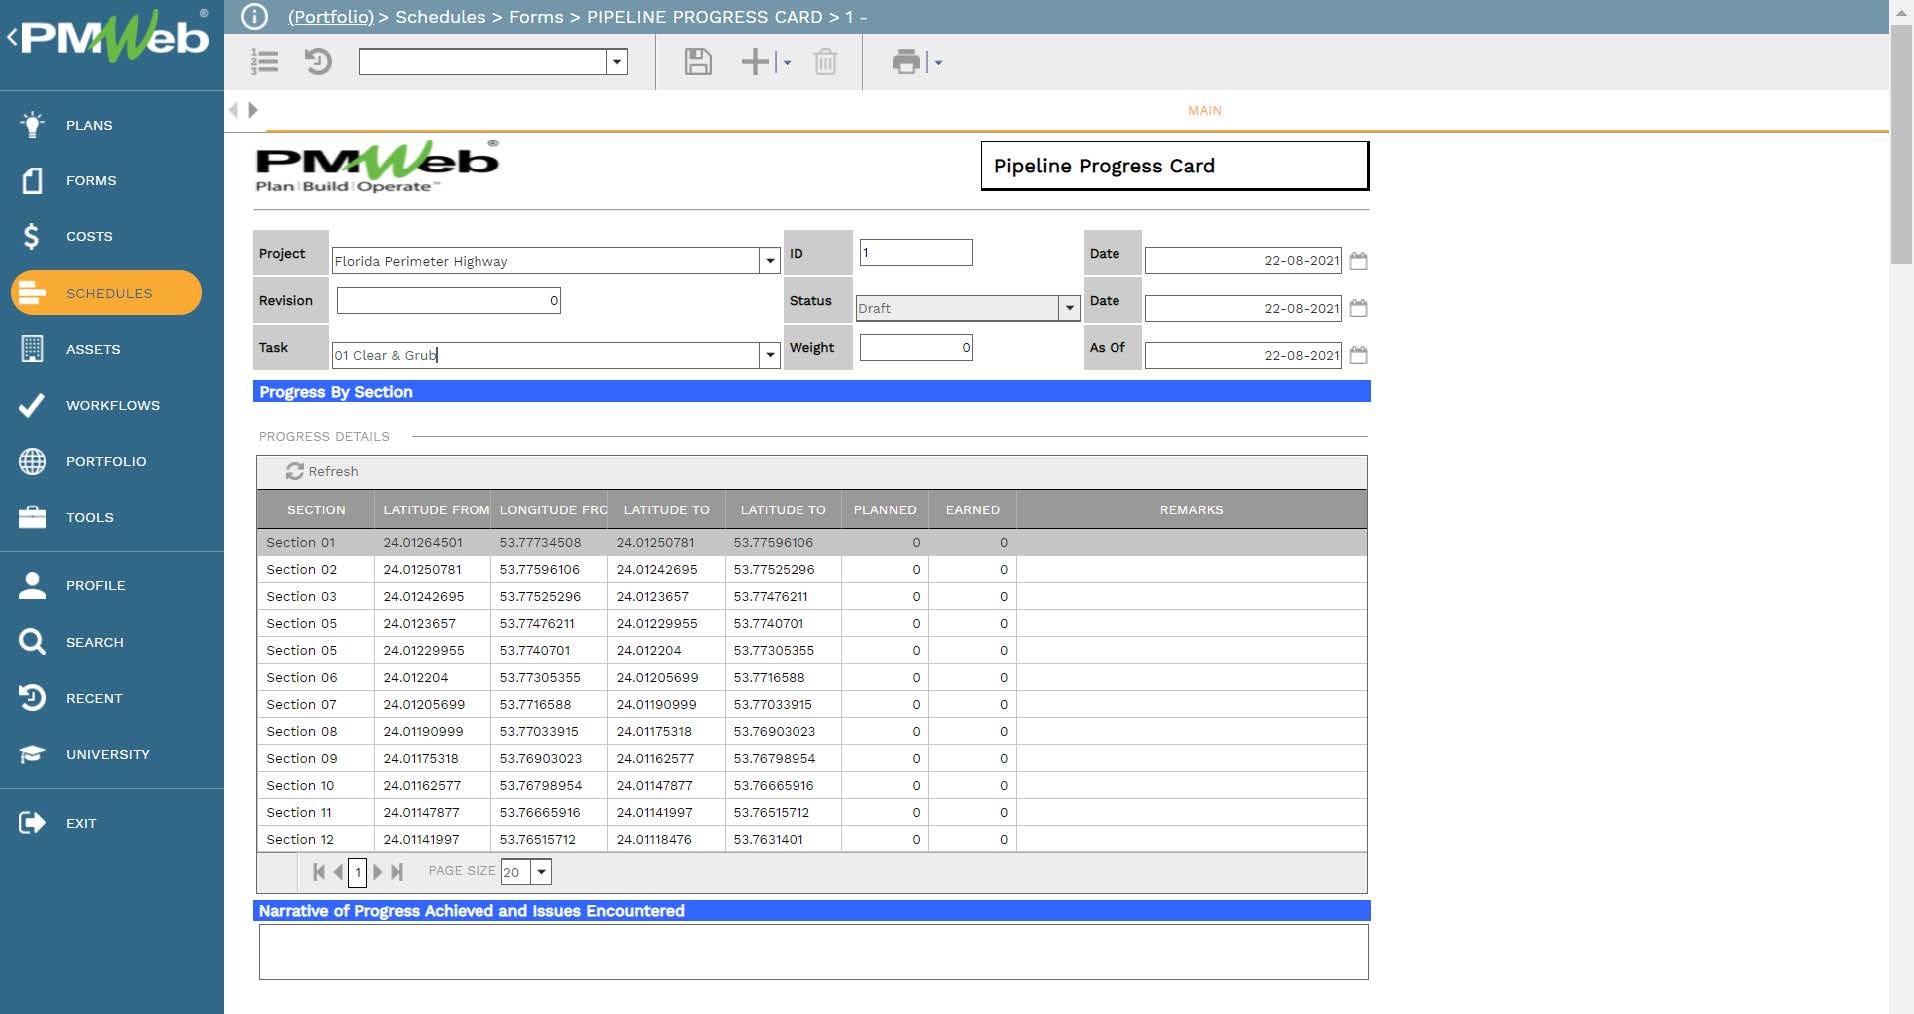Refresh the progress details grid
Screen dimensions: 1914x1014
click(322, 471)
